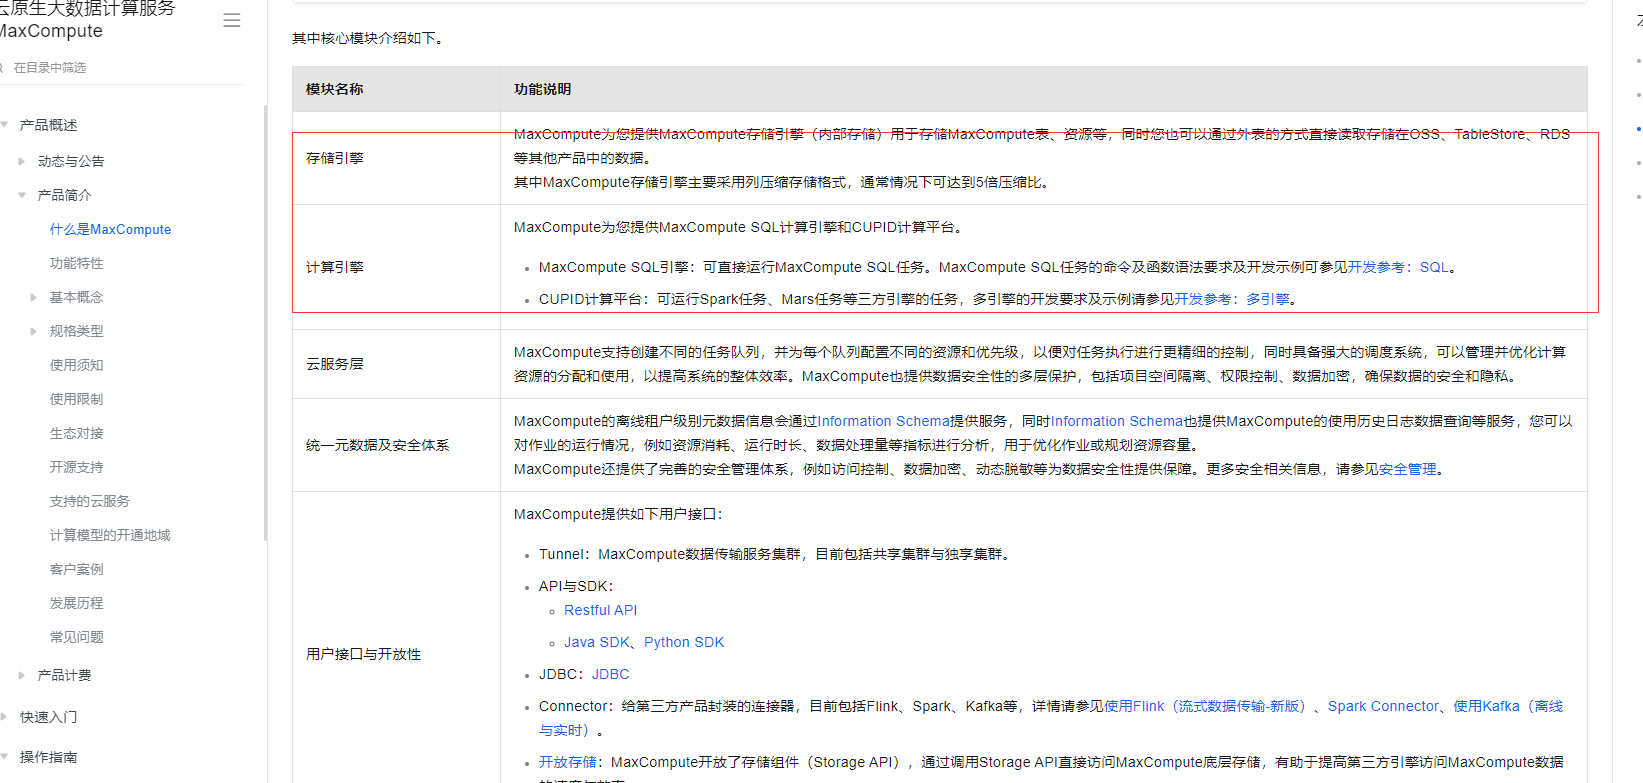Collapse the 产品简介 tree node
1643x783 pixels.
[x=22, y=195]
